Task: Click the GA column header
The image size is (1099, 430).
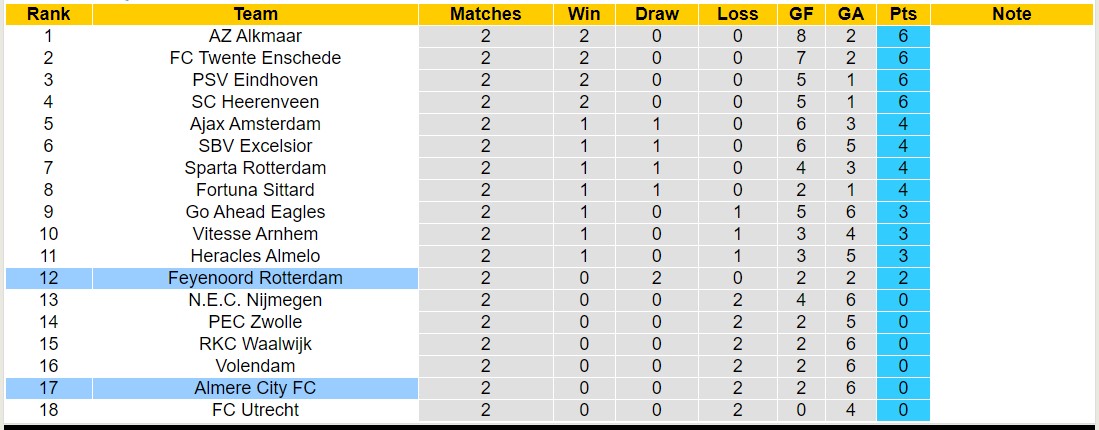Action: click(851, 14)
